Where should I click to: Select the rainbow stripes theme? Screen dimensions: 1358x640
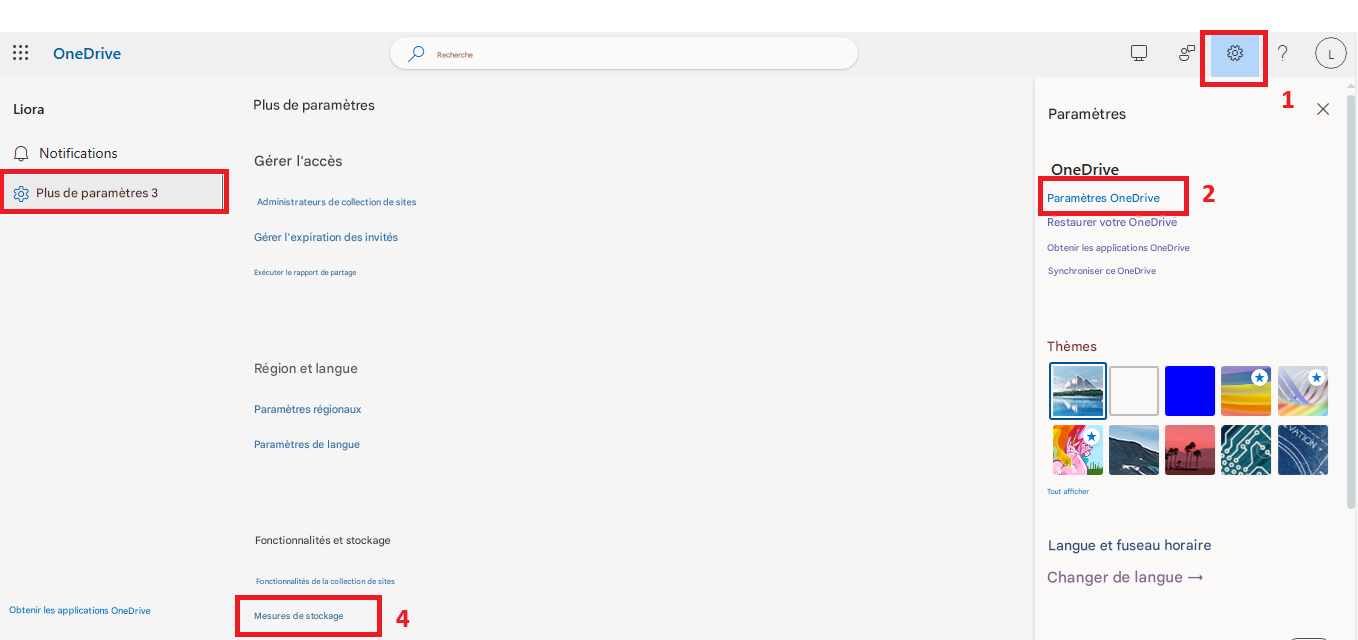point(1246,391)
